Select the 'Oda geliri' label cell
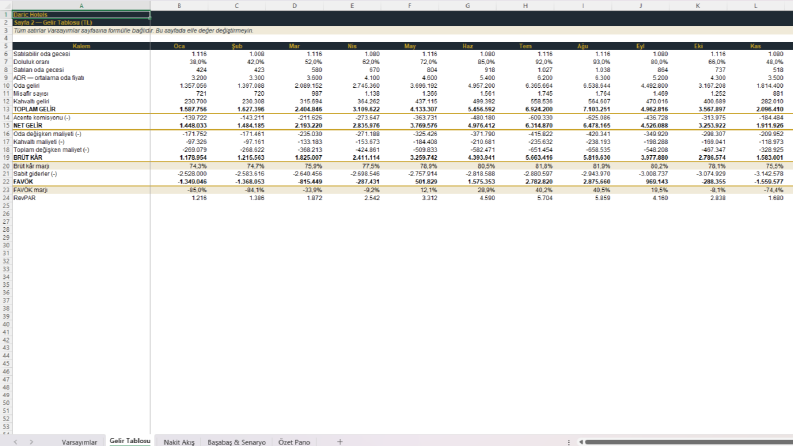The height and width of the screenshot is (446, 793). tap(81, 86)
